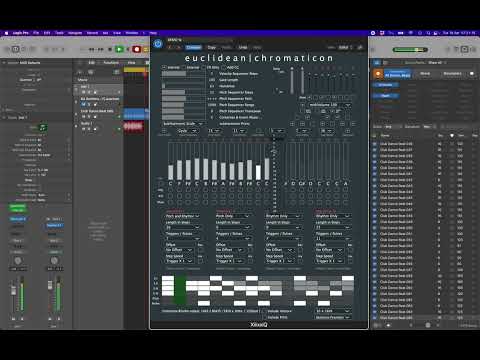Mute the second track with blue M

[84, 104]
